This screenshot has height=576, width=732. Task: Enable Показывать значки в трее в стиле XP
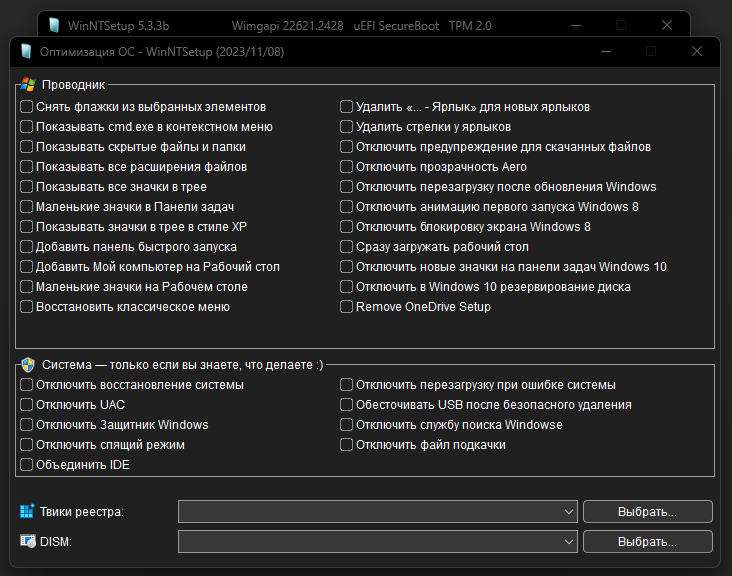coord(27,226)
